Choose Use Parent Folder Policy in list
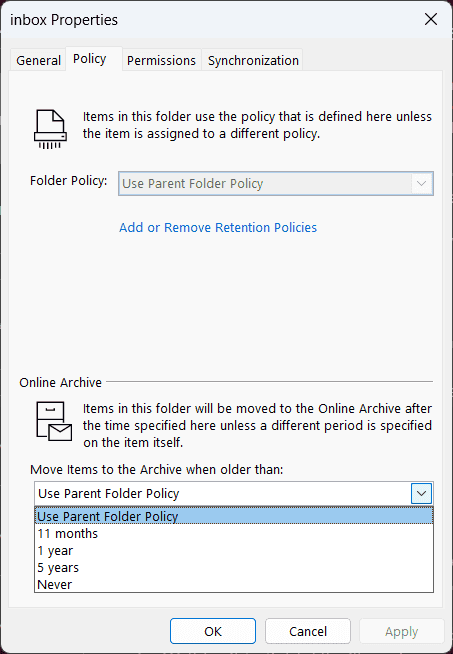Viewport: 453px width, 654px height. coord(234,516)
